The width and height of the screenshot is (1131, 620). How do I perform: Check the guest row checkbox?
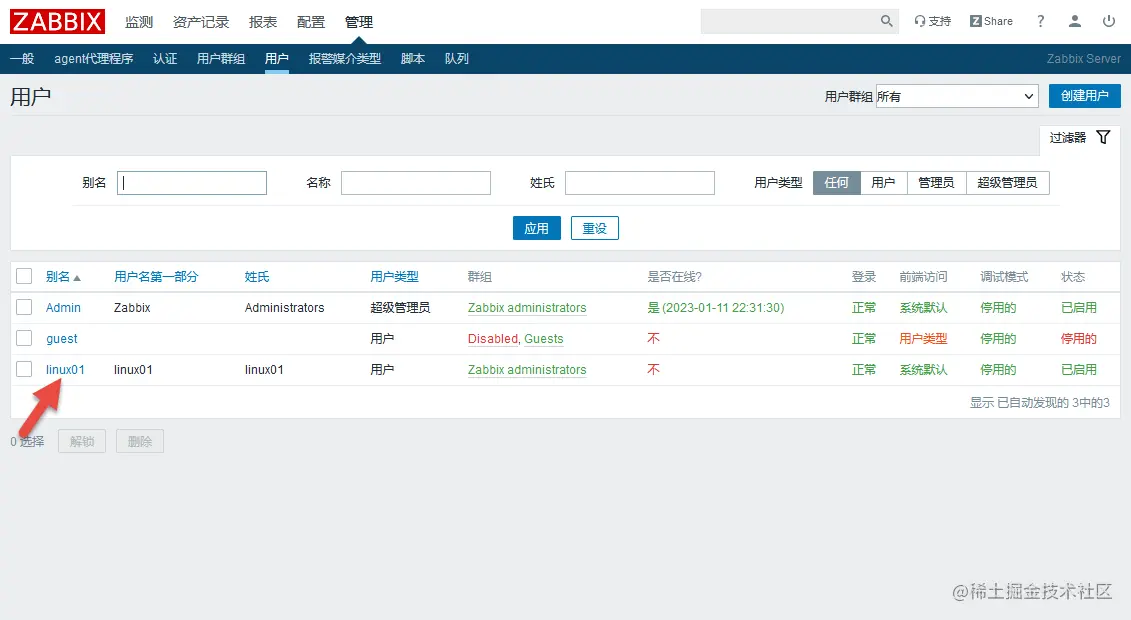click(24, 338)
